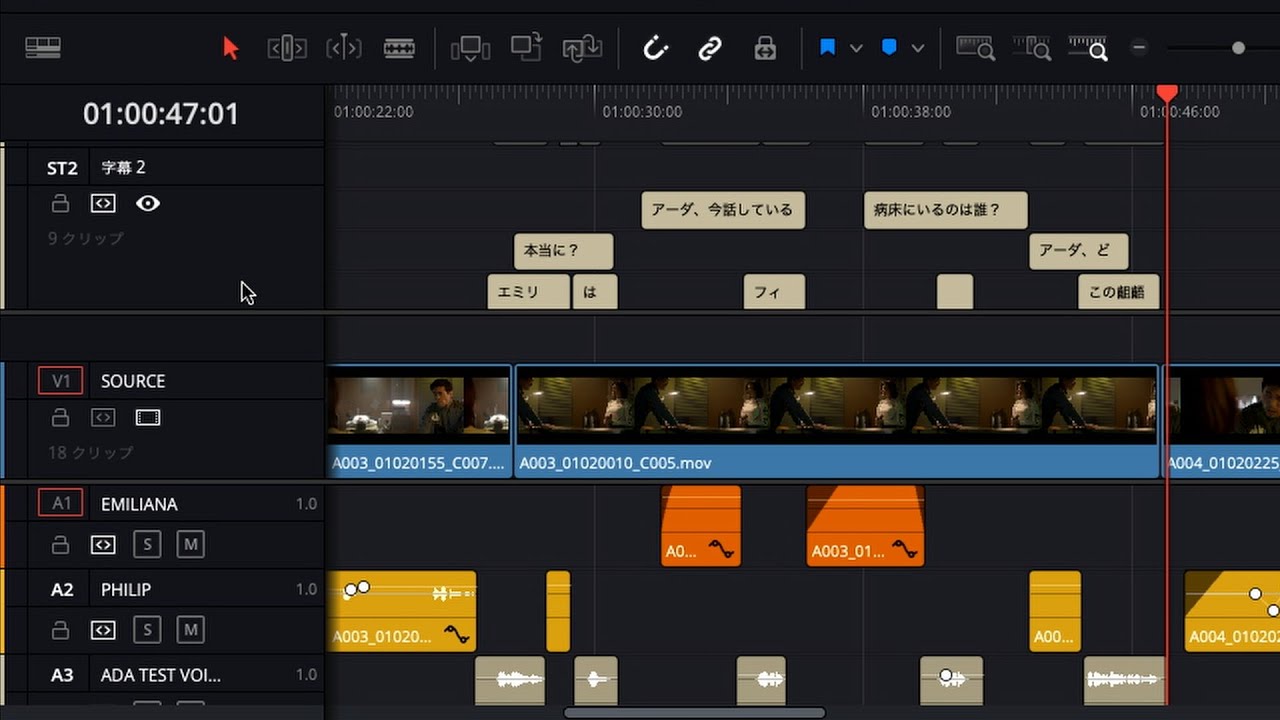The width and height of the screenshot is (1280, 720).
Task: Click the horizontal timeline scrollbar
Action: point(695,713)
